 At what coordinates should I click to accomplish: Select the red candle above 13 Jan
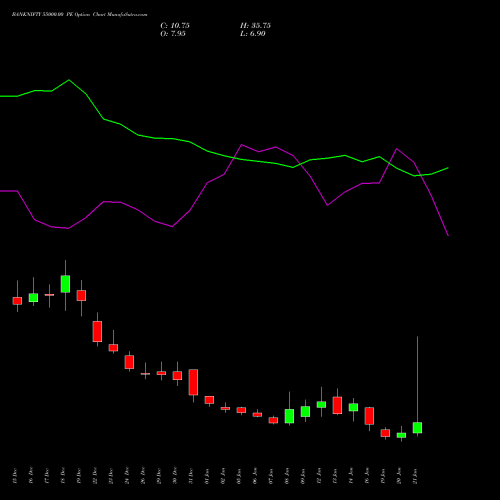click(x=337, y=405)
